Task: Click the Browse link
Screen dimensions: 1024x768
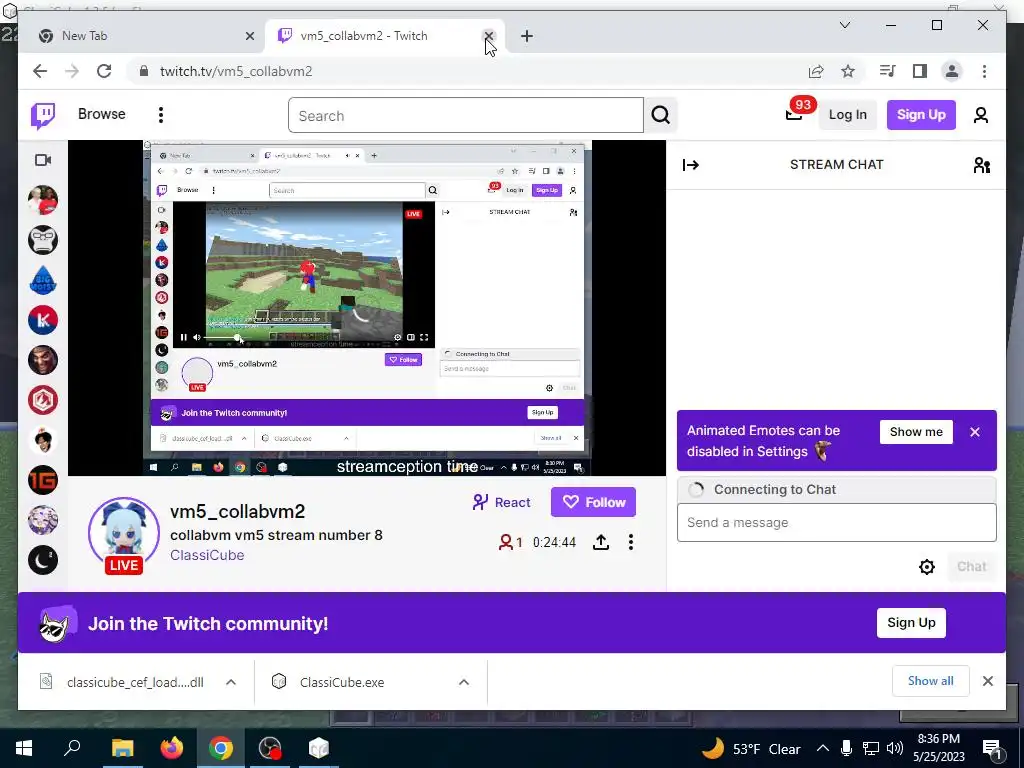Action: tap(102, 114)
